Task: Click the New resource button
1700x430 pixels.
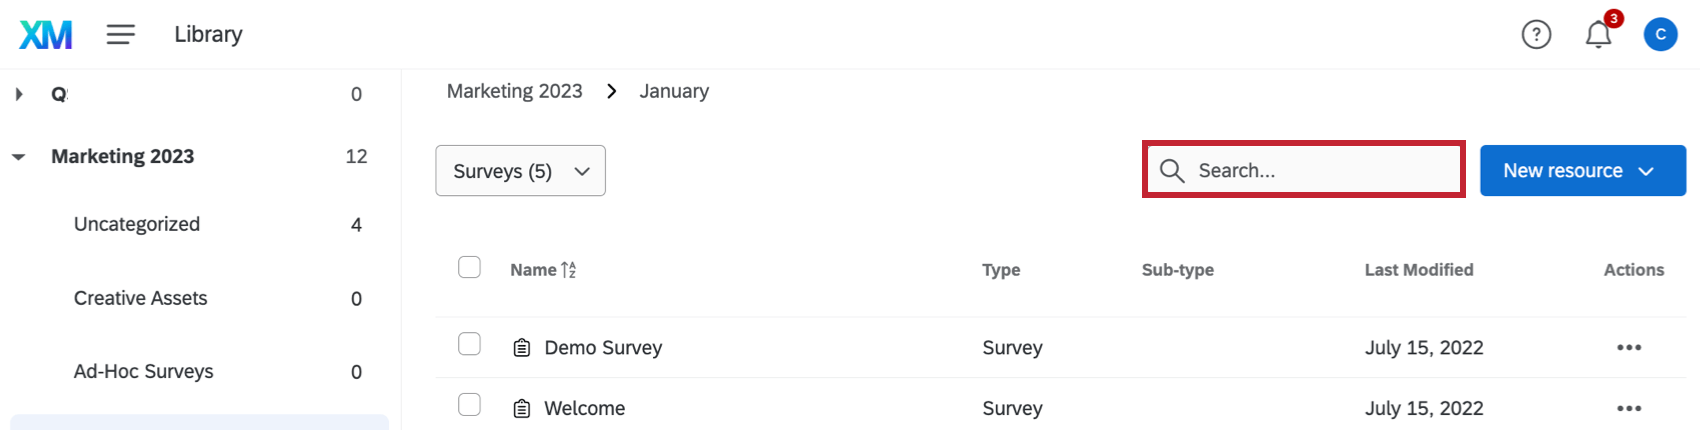Action: (1582, 171)
